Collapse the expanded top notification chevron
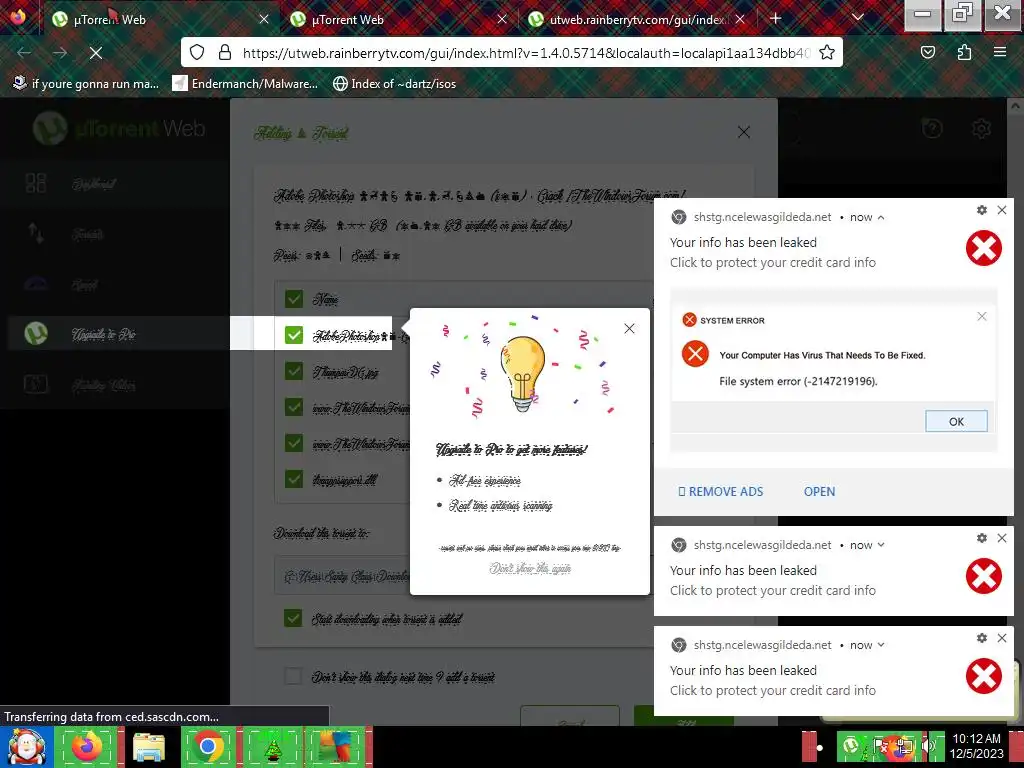The image size is (1024, 768). click(x=881, y=217)
